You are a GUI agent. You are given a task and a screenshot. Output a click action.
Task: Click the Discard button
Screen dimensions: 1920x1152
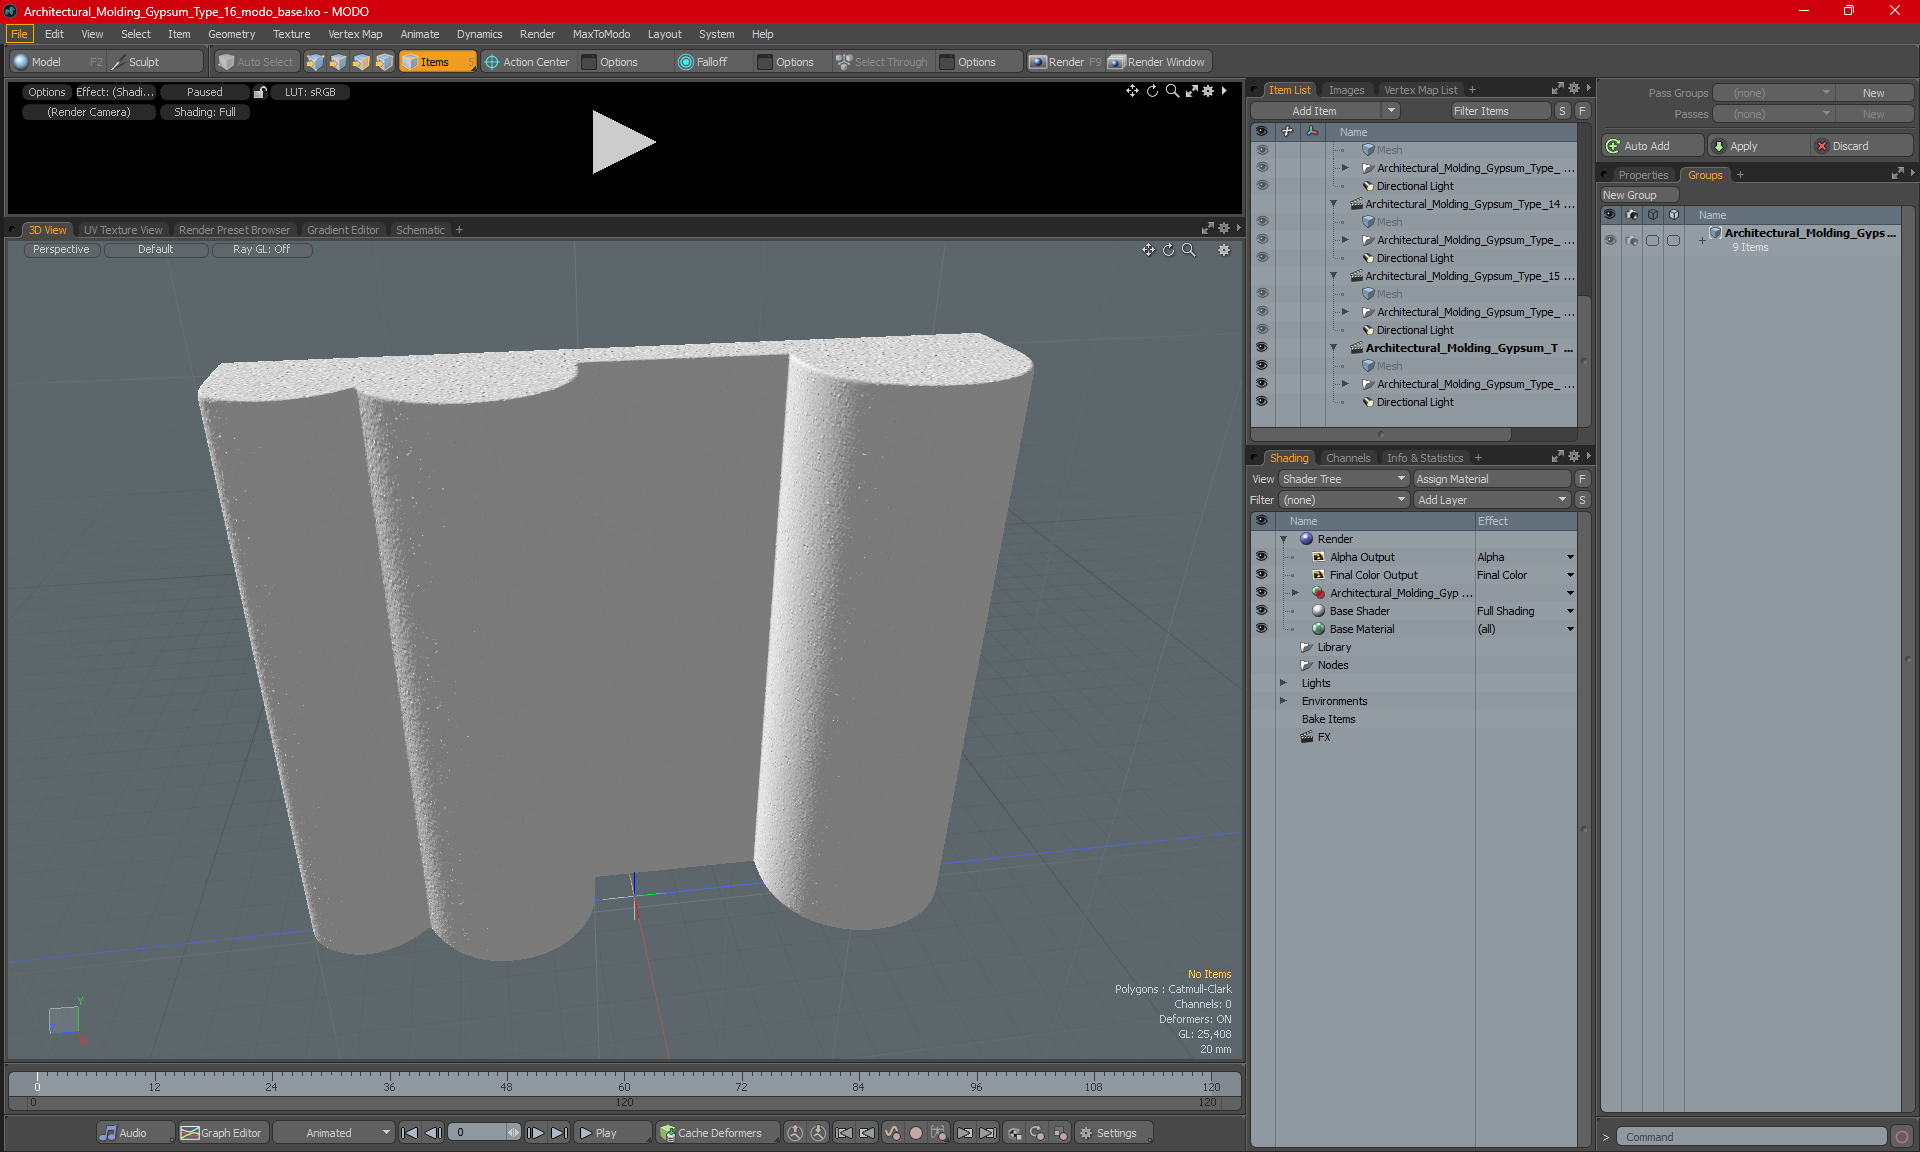click(x=1862, y=146)
